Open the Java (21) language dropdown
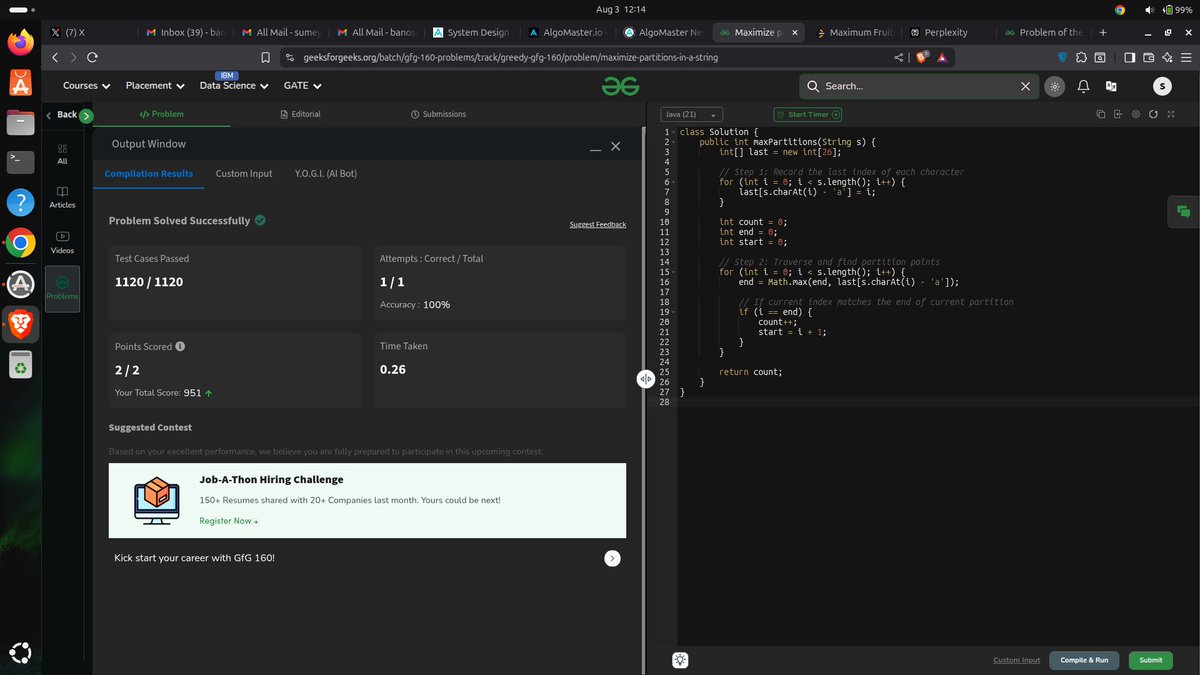Image resolution: width=1200 pixels, height=675 pixels. pyautogui.click(x=693, y=115)
